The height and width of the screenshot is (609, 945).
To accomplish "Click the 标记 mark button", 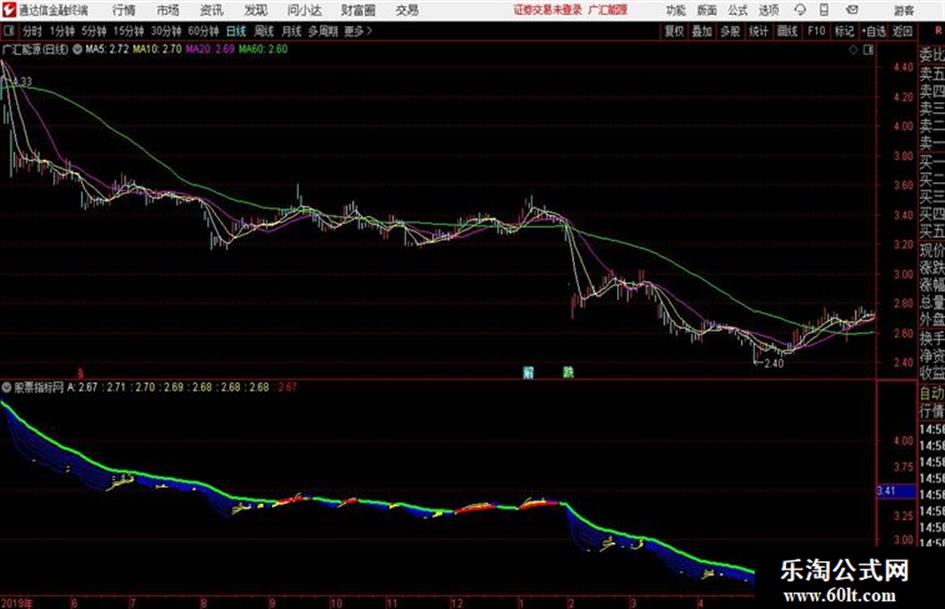I will pos(844,31).
